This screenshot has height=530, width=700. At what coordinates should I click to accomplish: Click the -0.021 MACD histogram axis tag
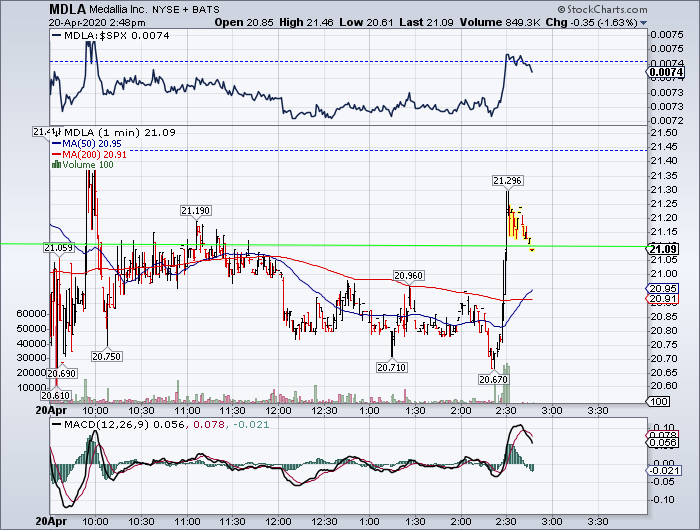coord(663,470)
